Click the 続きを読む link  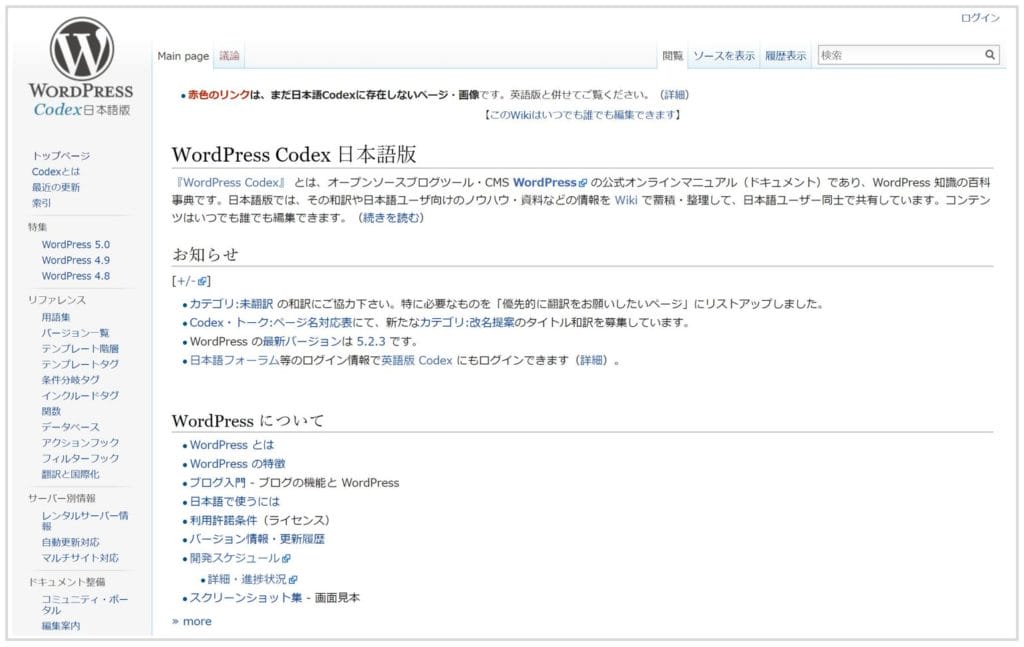pos(391,218)
